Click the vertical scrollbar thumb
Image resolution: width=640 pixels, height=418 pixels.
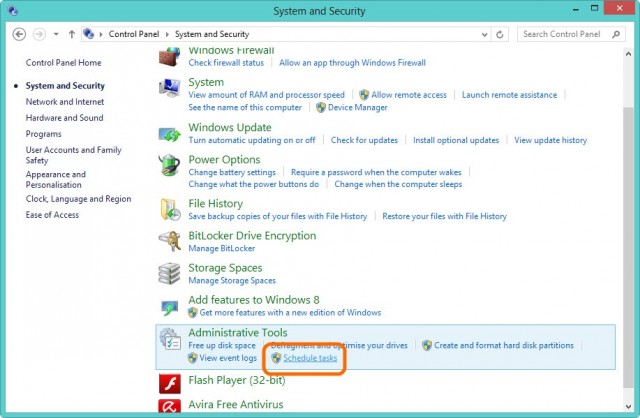[x=628, y=247]
